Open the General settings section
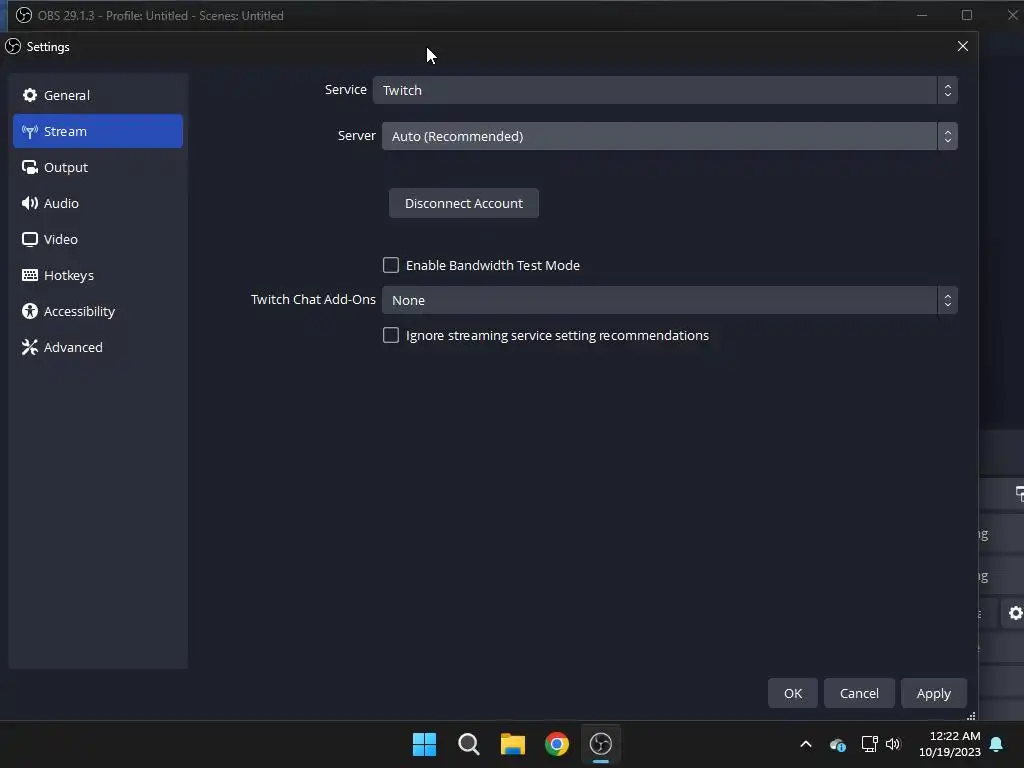The width and height of the screenshot is (1024, 768). pyautogui.click(x=98, y=95)
